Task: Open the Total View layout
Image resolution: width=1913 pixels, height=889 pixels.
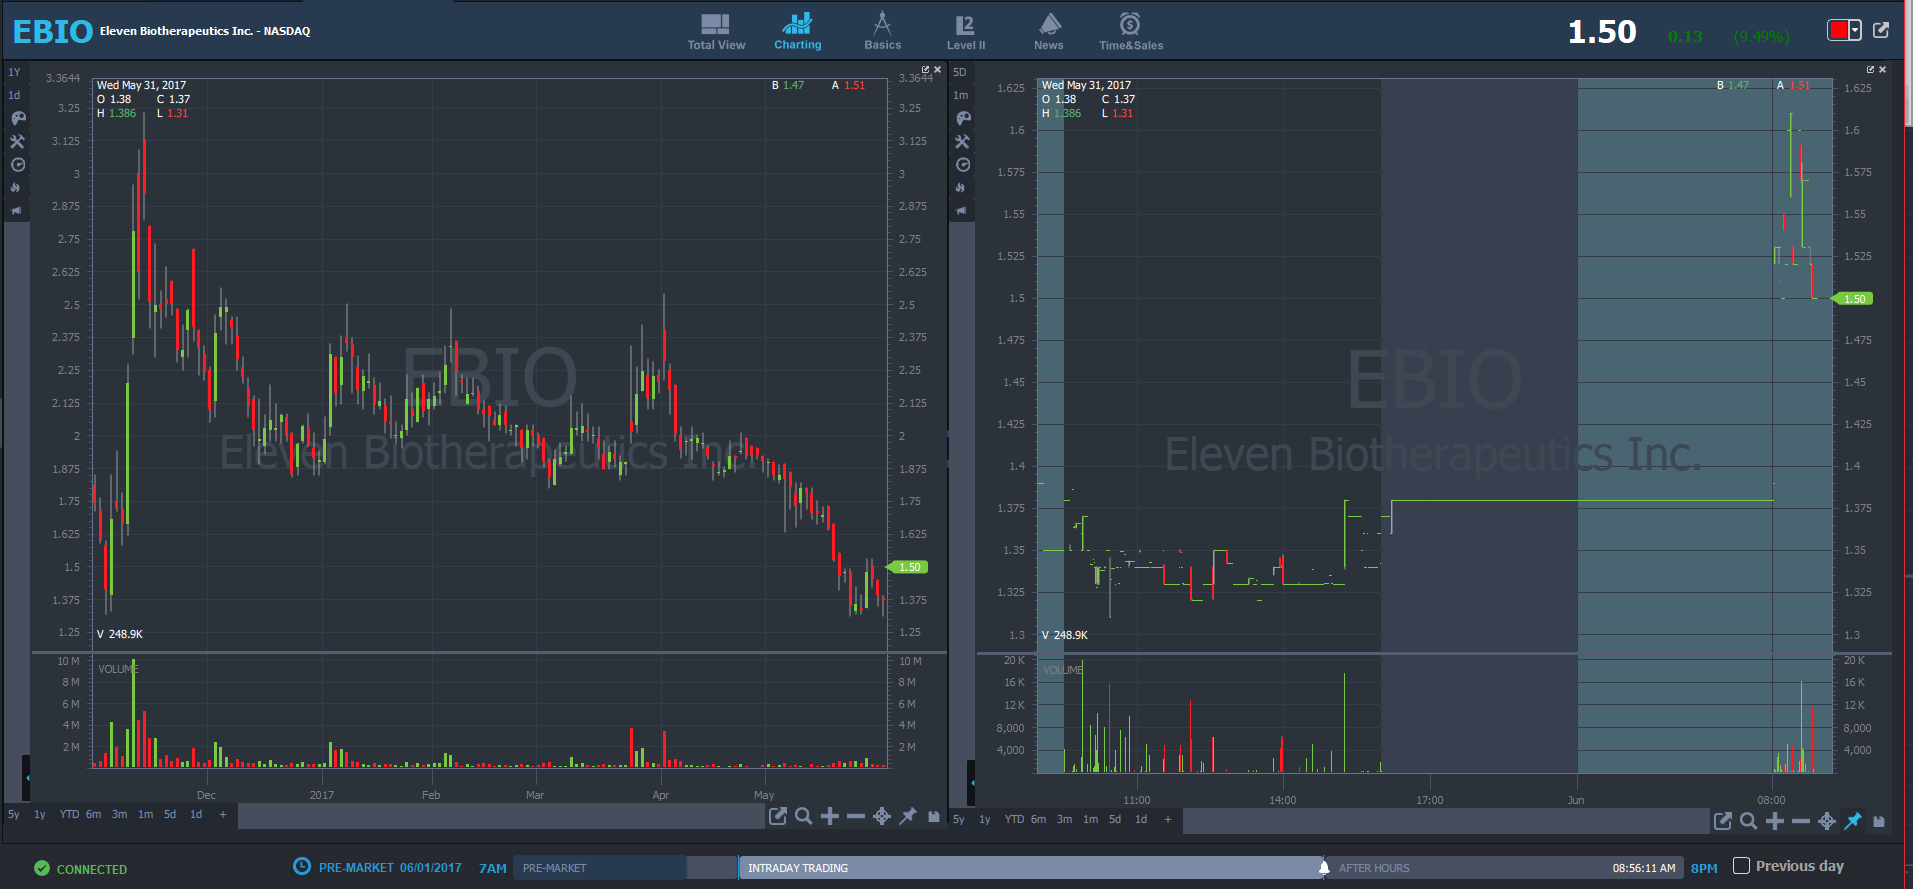Action: click(x=716, y=32)
